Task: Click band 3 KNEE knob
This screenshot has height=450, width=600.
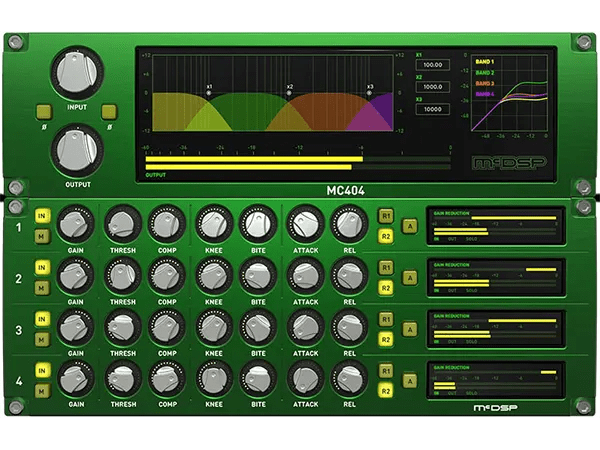Action: click(214, 328)
